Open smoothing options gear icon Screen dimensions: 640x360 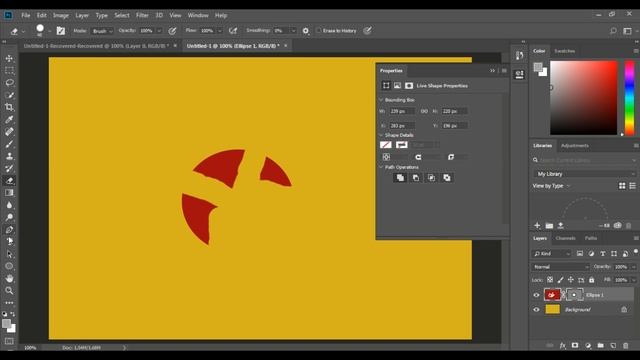[306, 31]
